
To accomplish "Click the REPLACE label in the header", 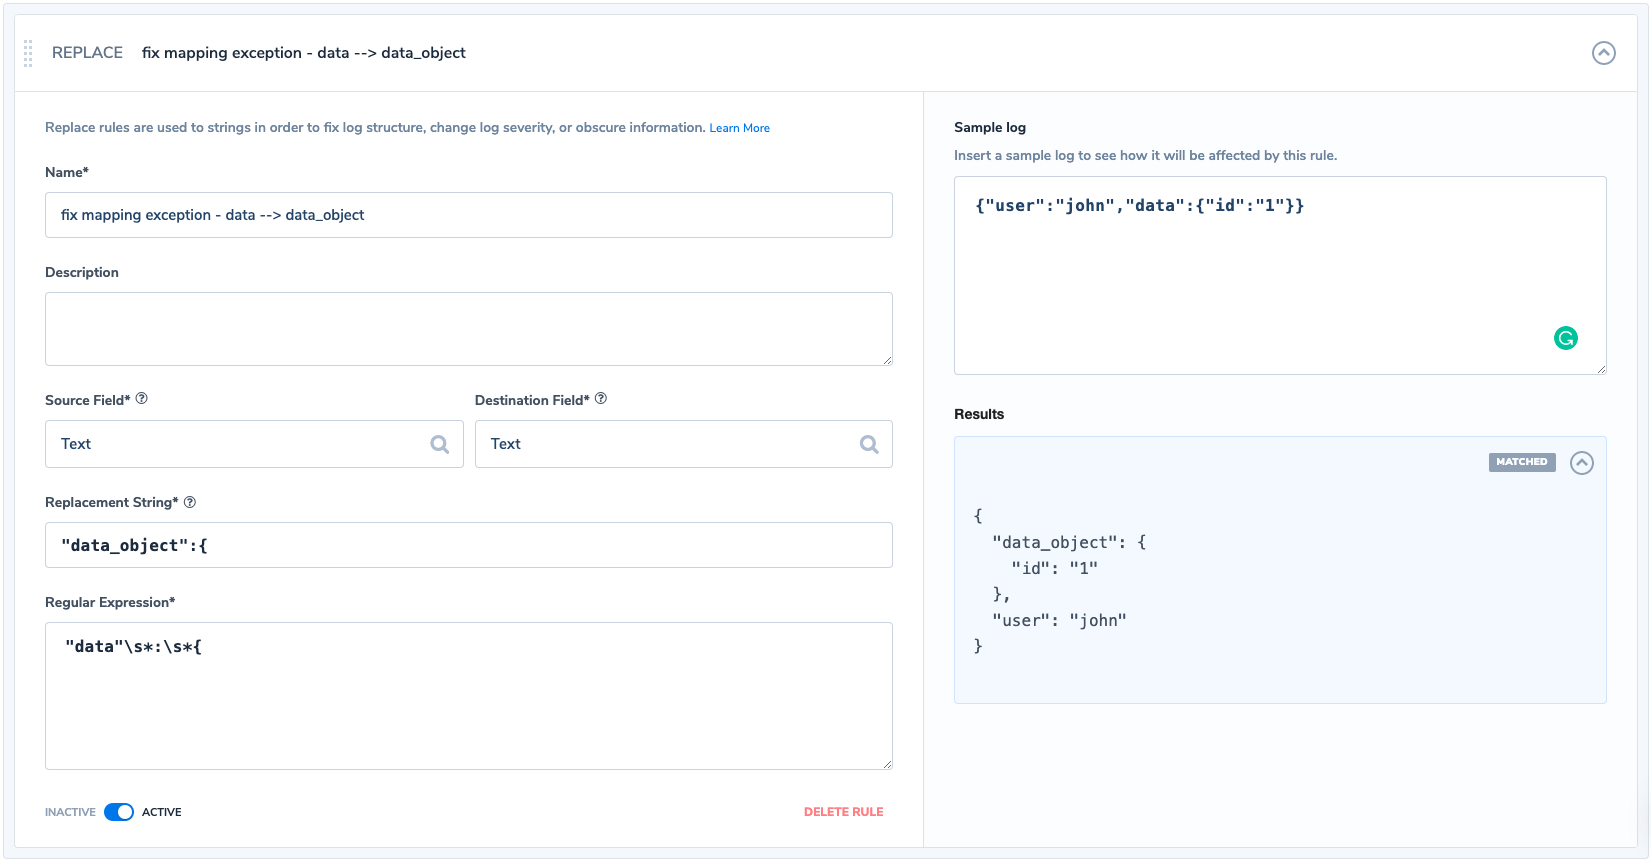I will pyautogui.click(x=88, y=53).
